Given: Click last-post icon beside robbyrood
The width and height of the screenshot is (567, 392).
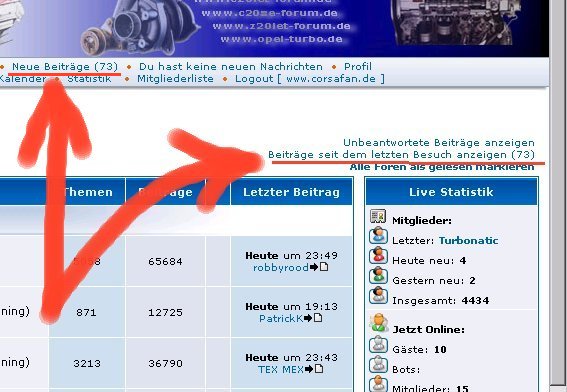Looking at the screenshot, I should pos(319,267).
